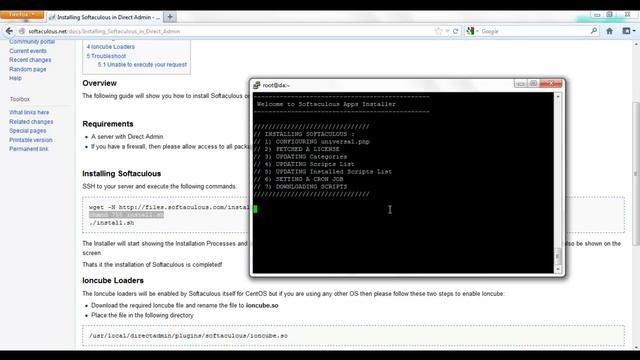Open the Firefox home page icon
Viewport: 640px width, 360px height.
click(609, 31)
